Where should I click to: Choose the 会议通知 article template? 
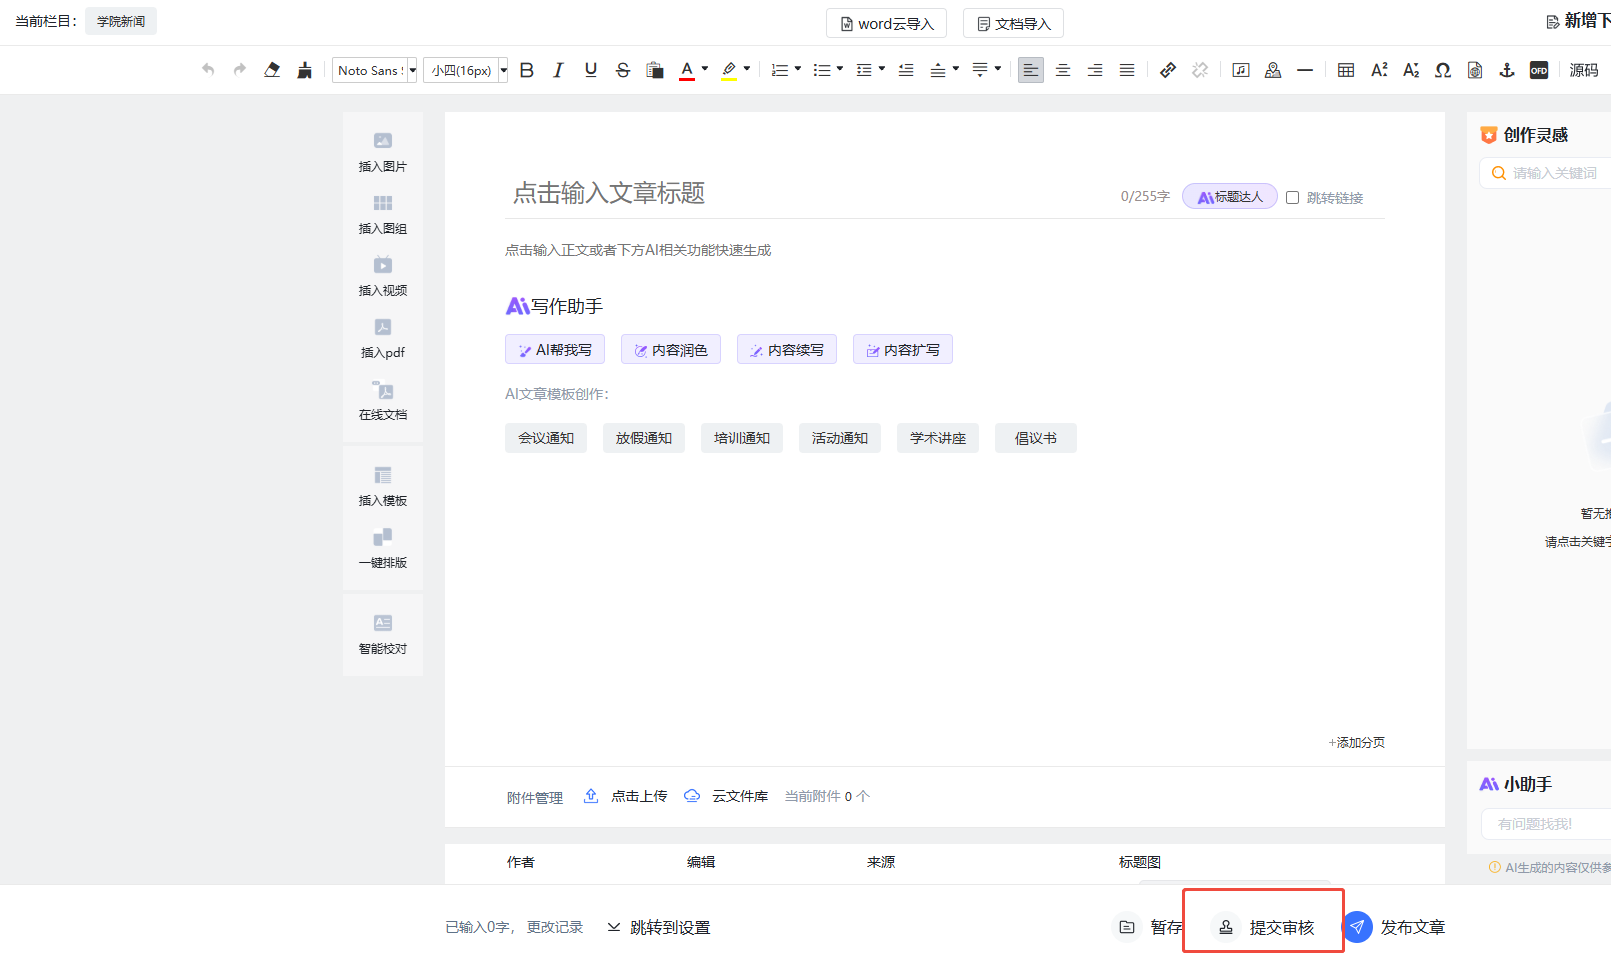(x=546, y=438)
